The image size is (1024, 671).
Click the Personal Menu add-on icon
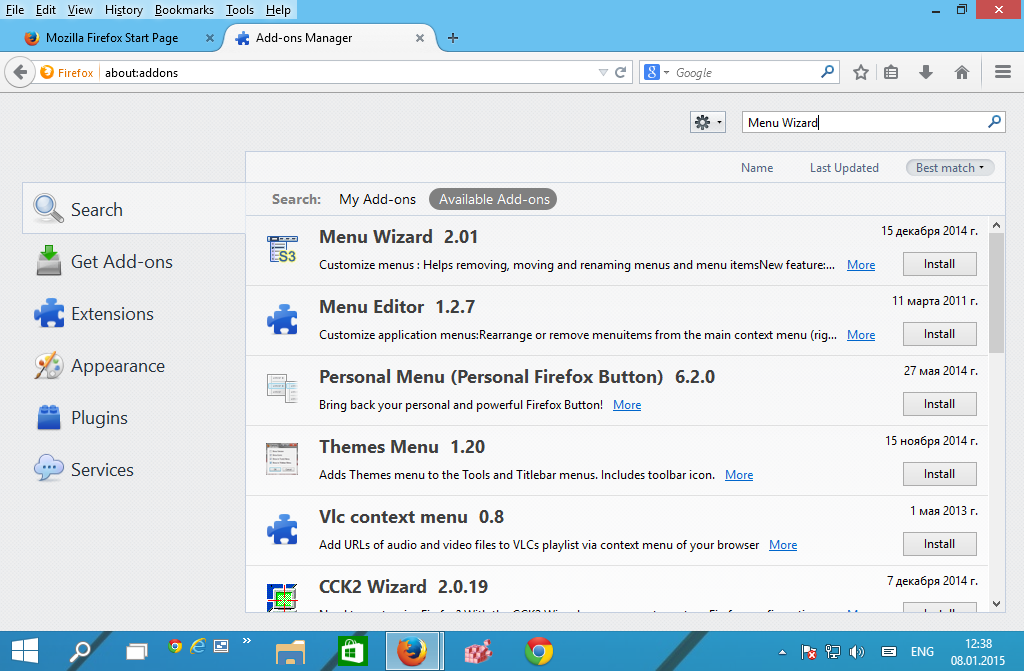pyautogui.click(x=282, y=389)
